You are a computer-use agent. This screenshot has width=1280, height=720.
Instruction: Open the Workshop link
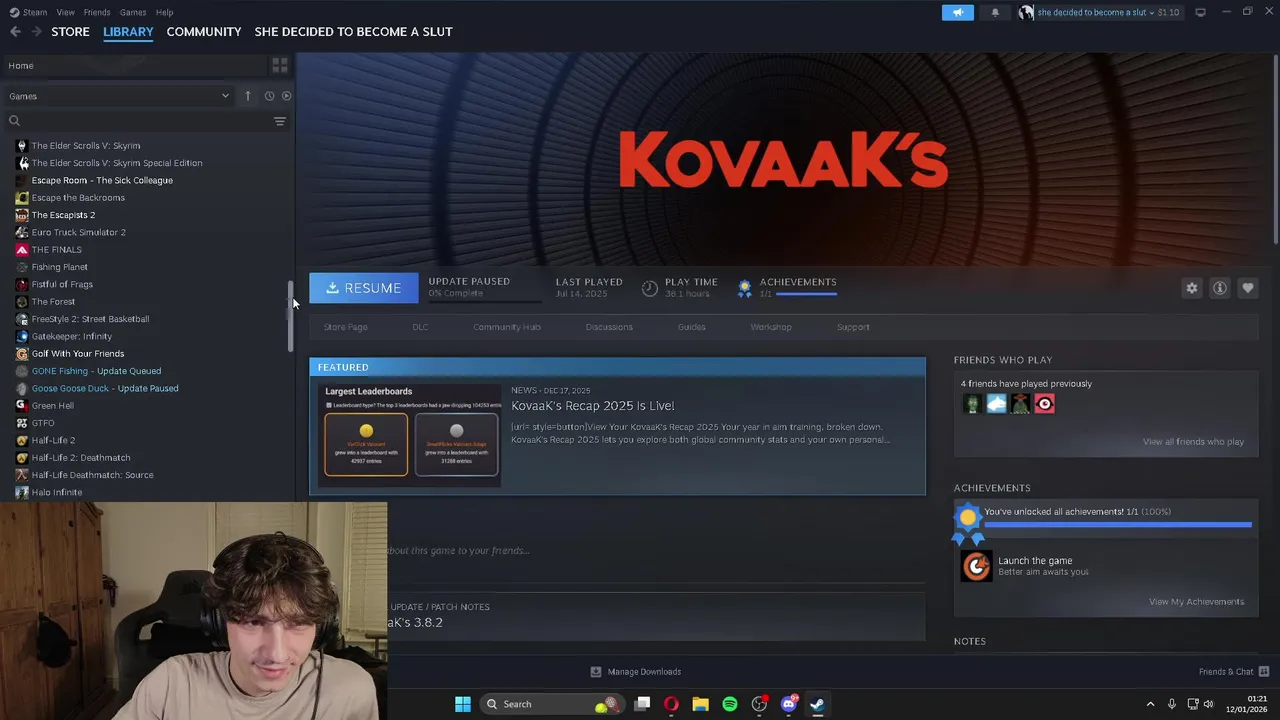pos(771,327)
